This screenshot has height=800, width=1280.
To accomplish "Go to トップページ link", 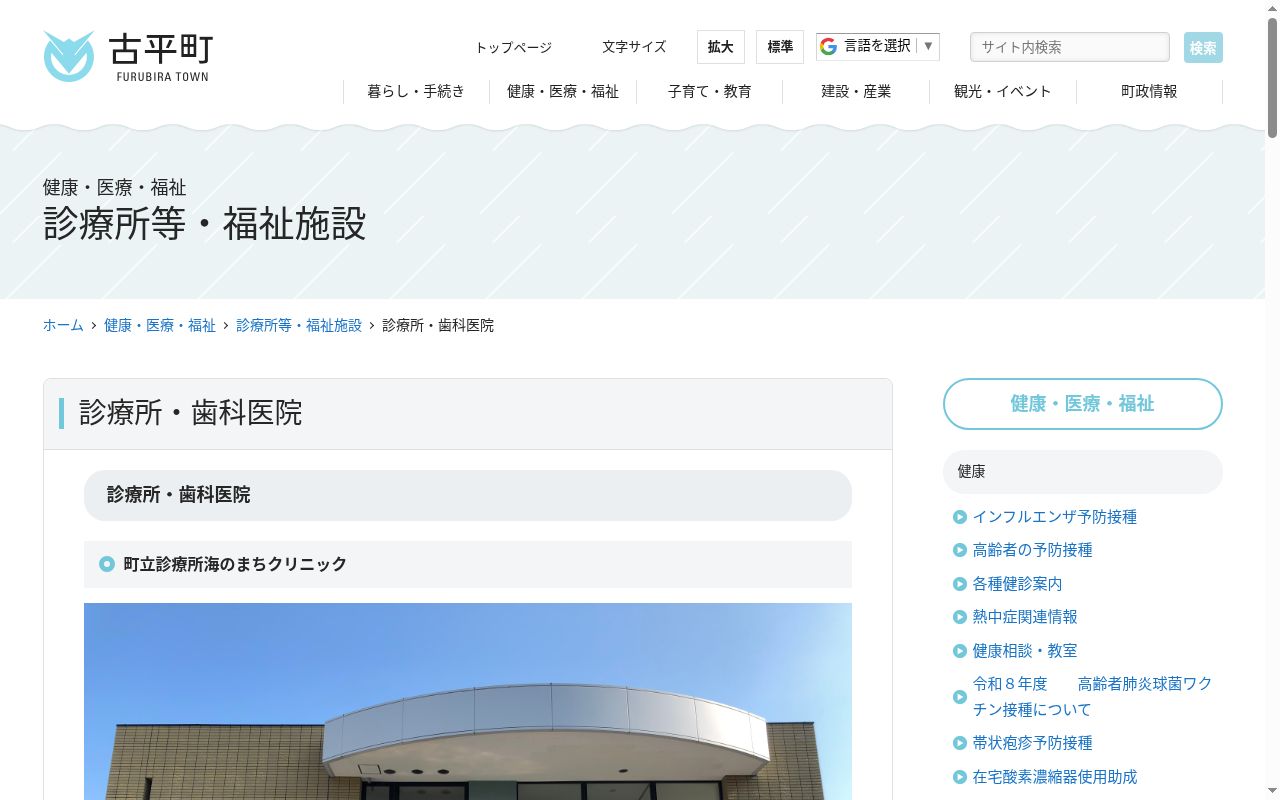I will tap(513, 47).
